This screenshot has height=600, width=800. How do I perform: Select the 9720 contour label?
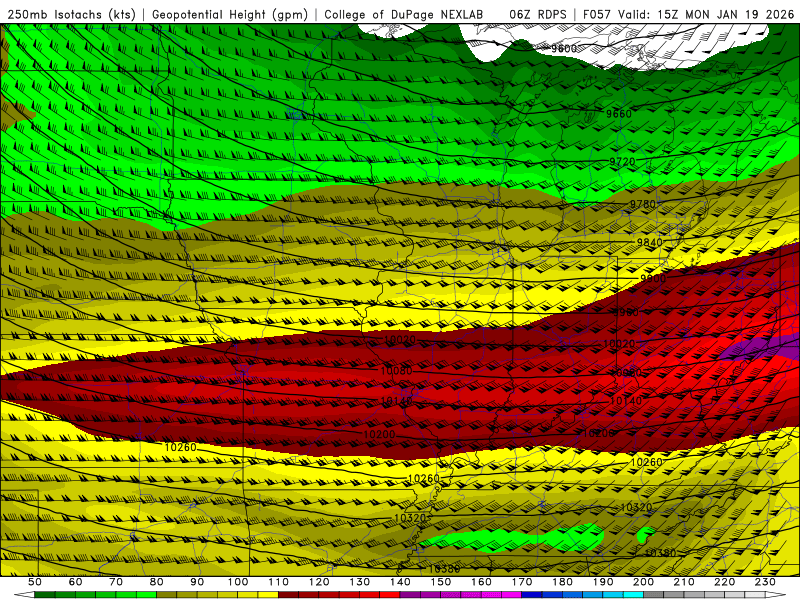tap(622, 162)
